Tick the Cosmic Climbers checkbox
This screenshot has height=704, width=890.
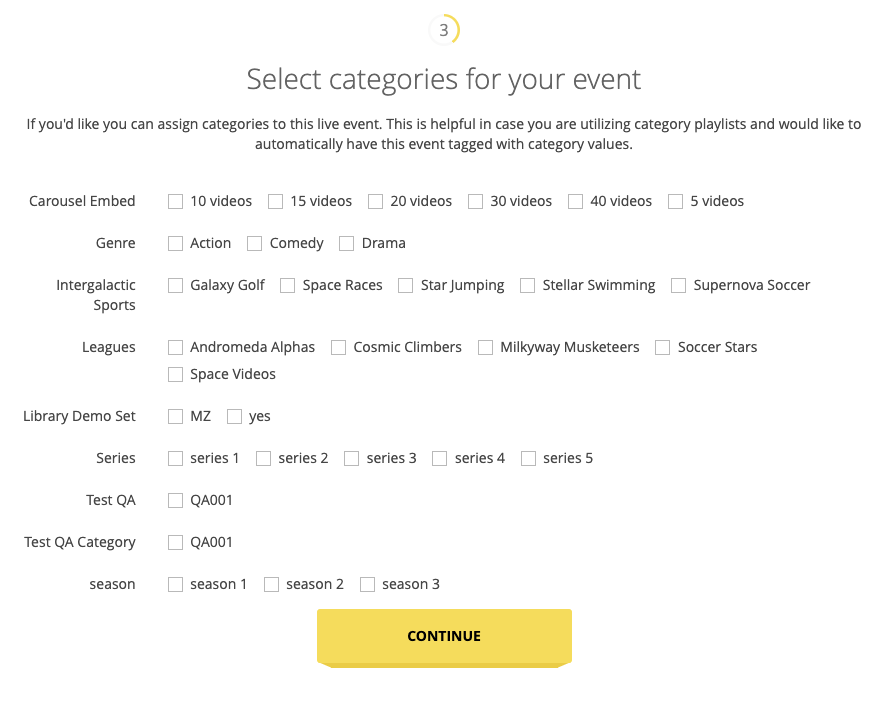pyautogui.click(x=338, y=347)
